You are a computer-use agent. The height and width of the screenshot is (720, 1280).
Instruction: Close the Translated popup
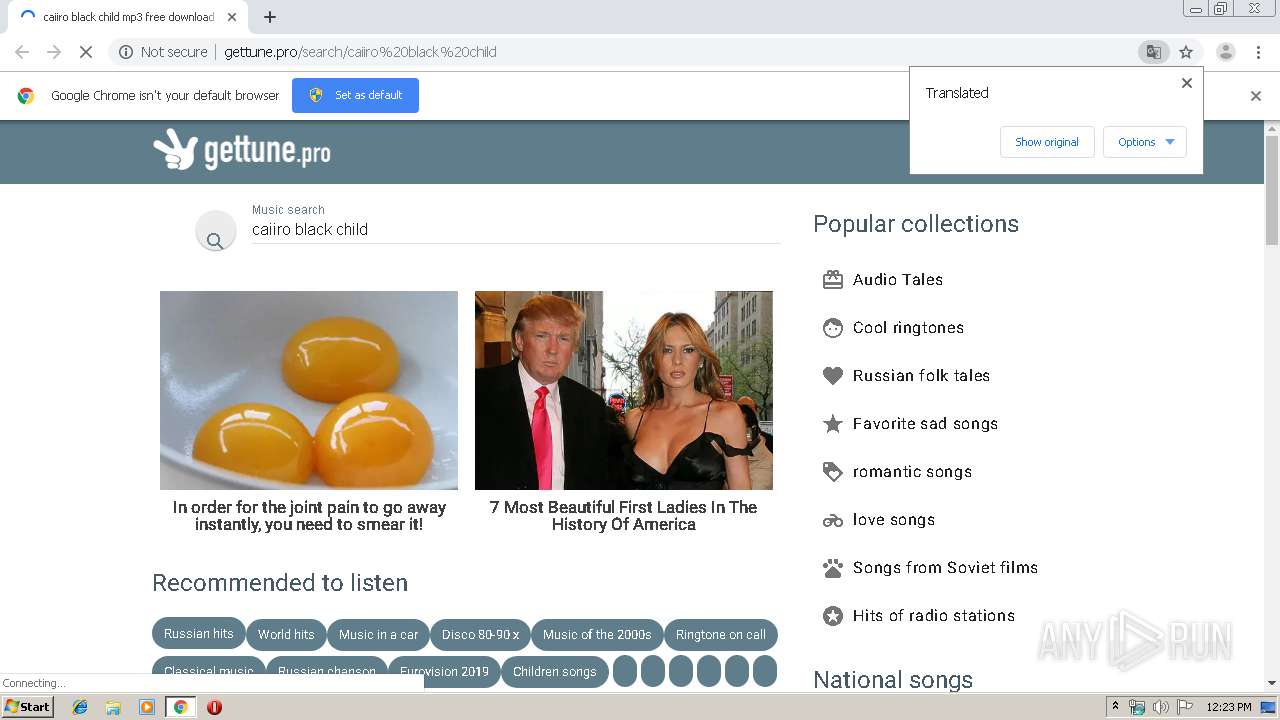[x=1187, y=83]
